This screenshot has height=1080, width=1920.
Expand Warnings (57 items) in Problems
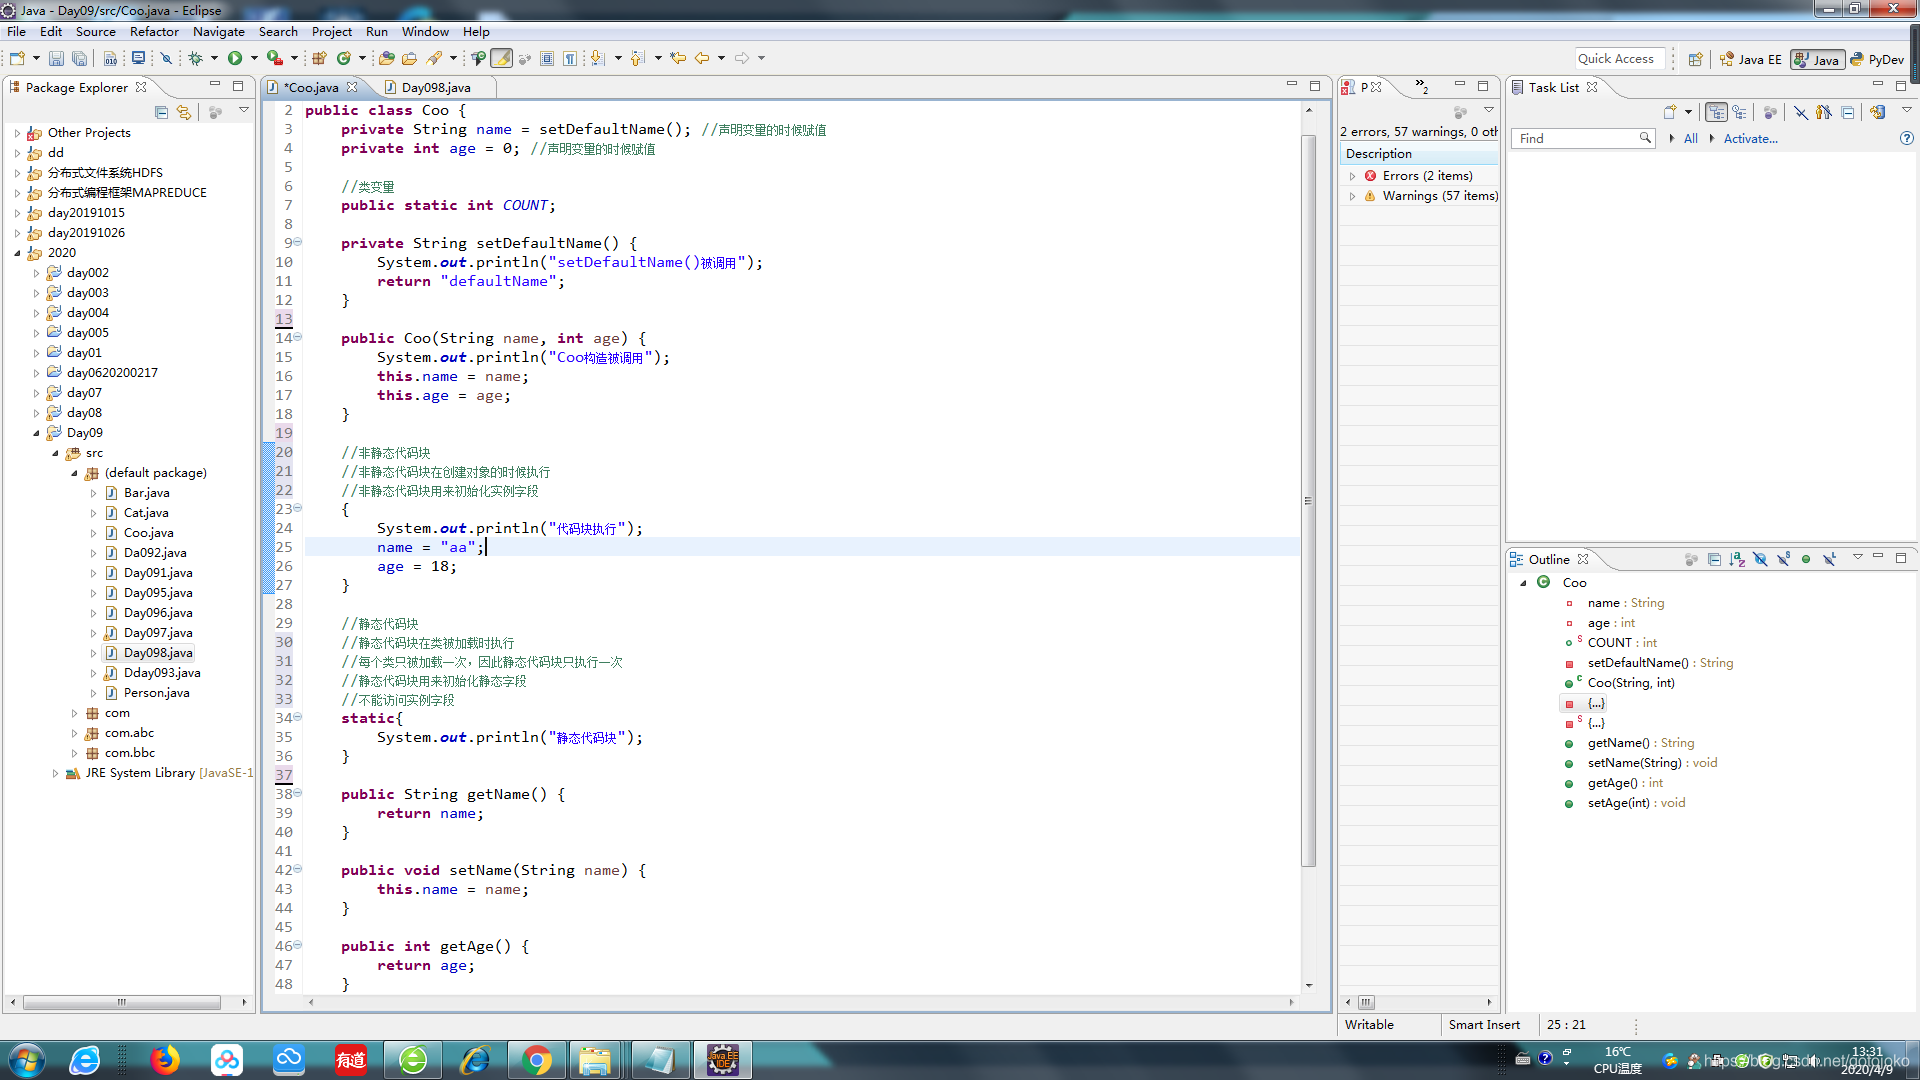(x=1353, y=196)
